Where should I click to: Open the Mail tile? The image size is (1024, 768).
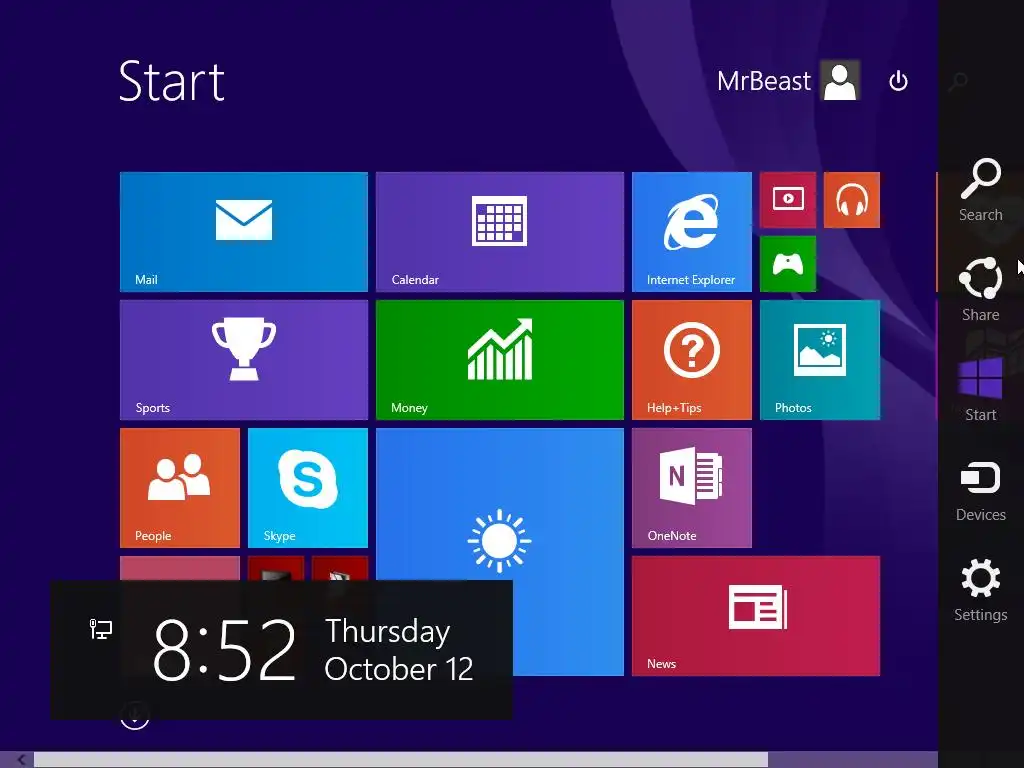244,232
